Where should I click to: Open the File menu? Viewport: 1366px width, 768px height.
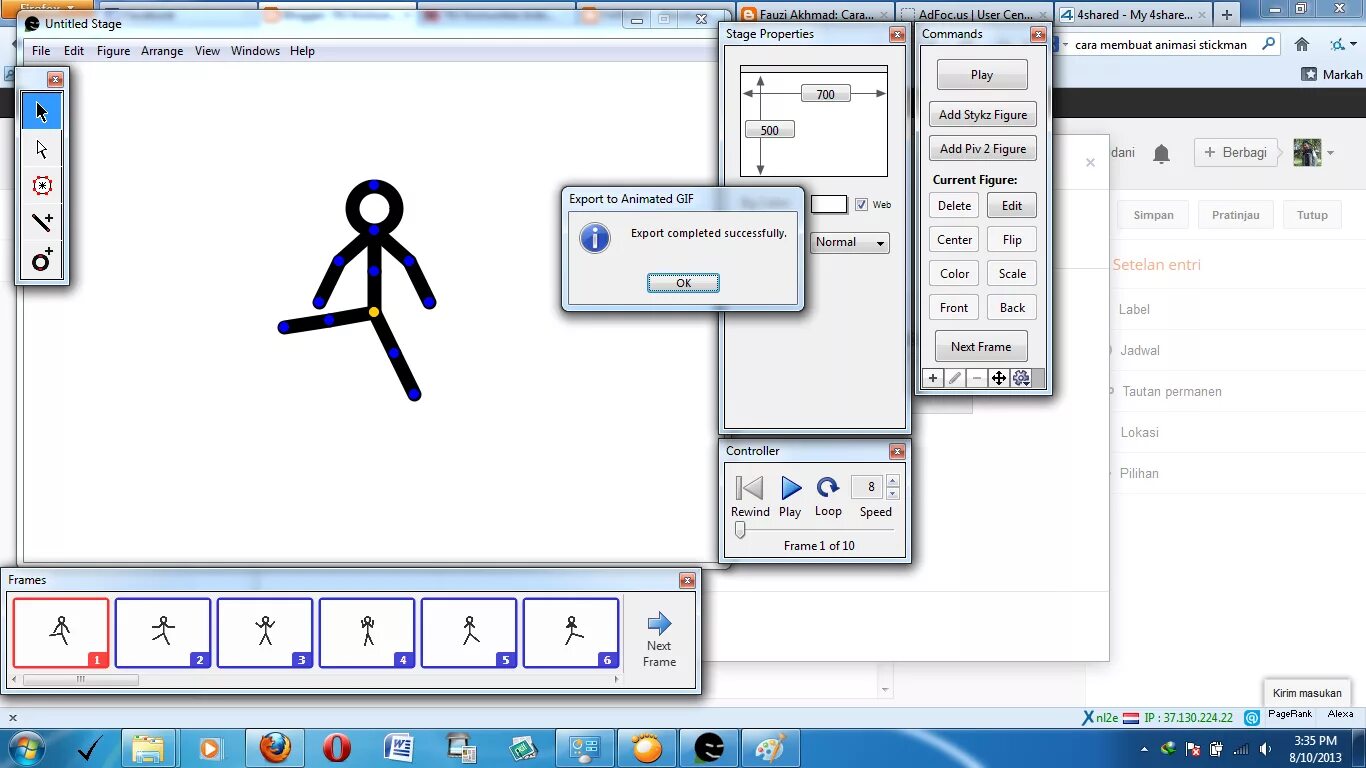(41, 51)
